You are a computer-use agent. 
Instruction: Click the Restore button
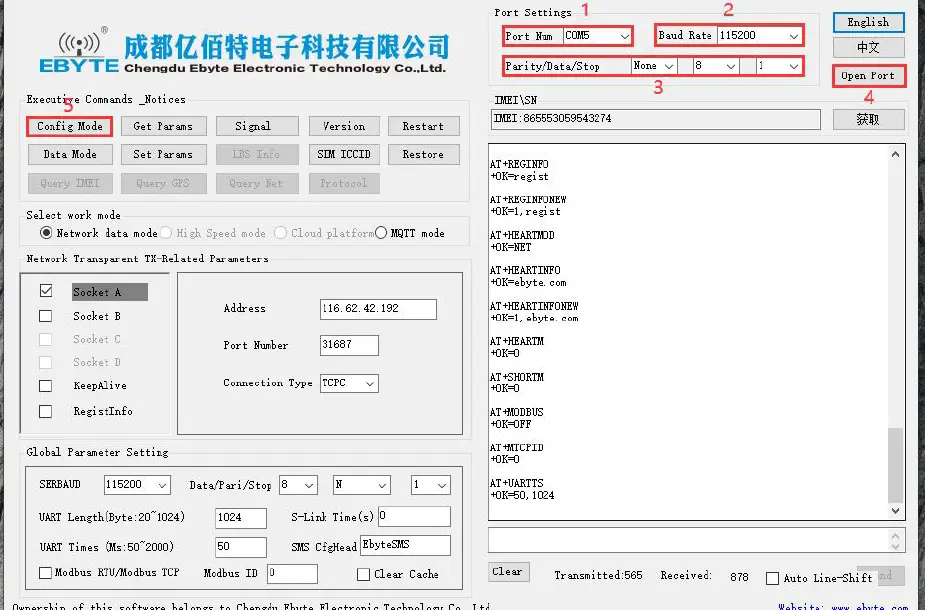(x=424, y=155)
